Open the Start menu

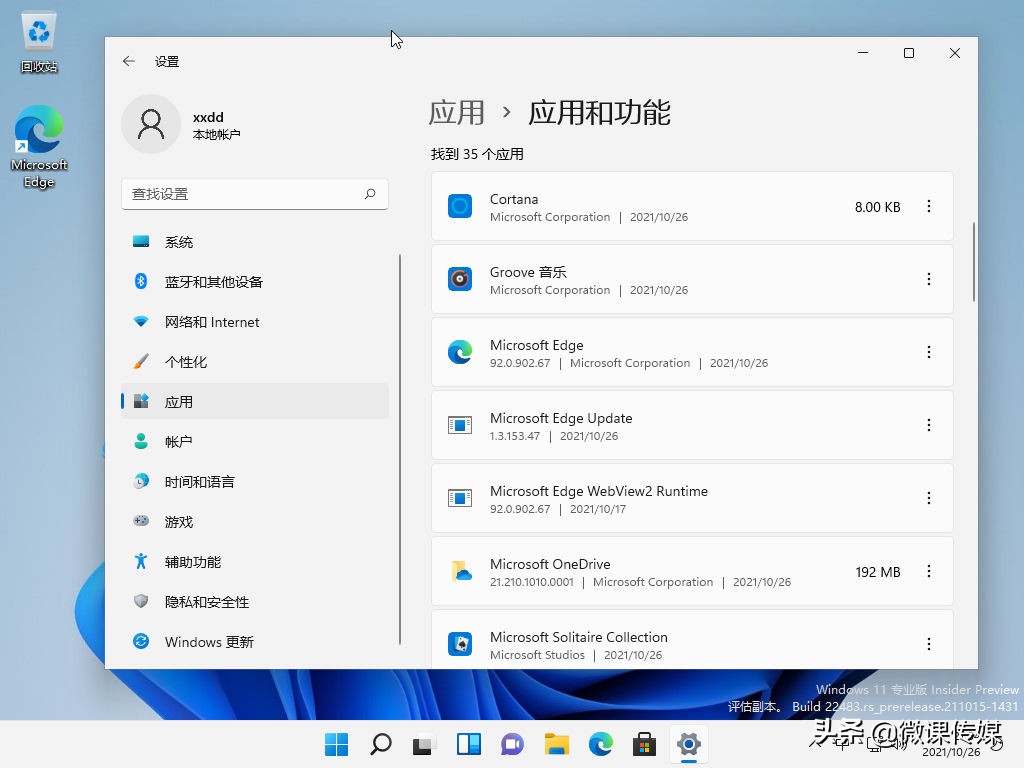336,744
